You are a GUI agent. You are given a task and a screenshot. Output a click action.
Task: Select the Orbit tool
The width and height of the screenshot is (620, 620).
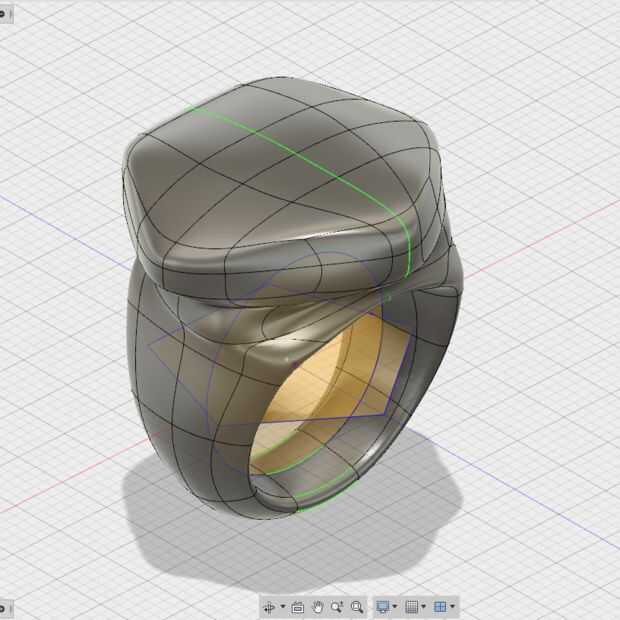269,607
